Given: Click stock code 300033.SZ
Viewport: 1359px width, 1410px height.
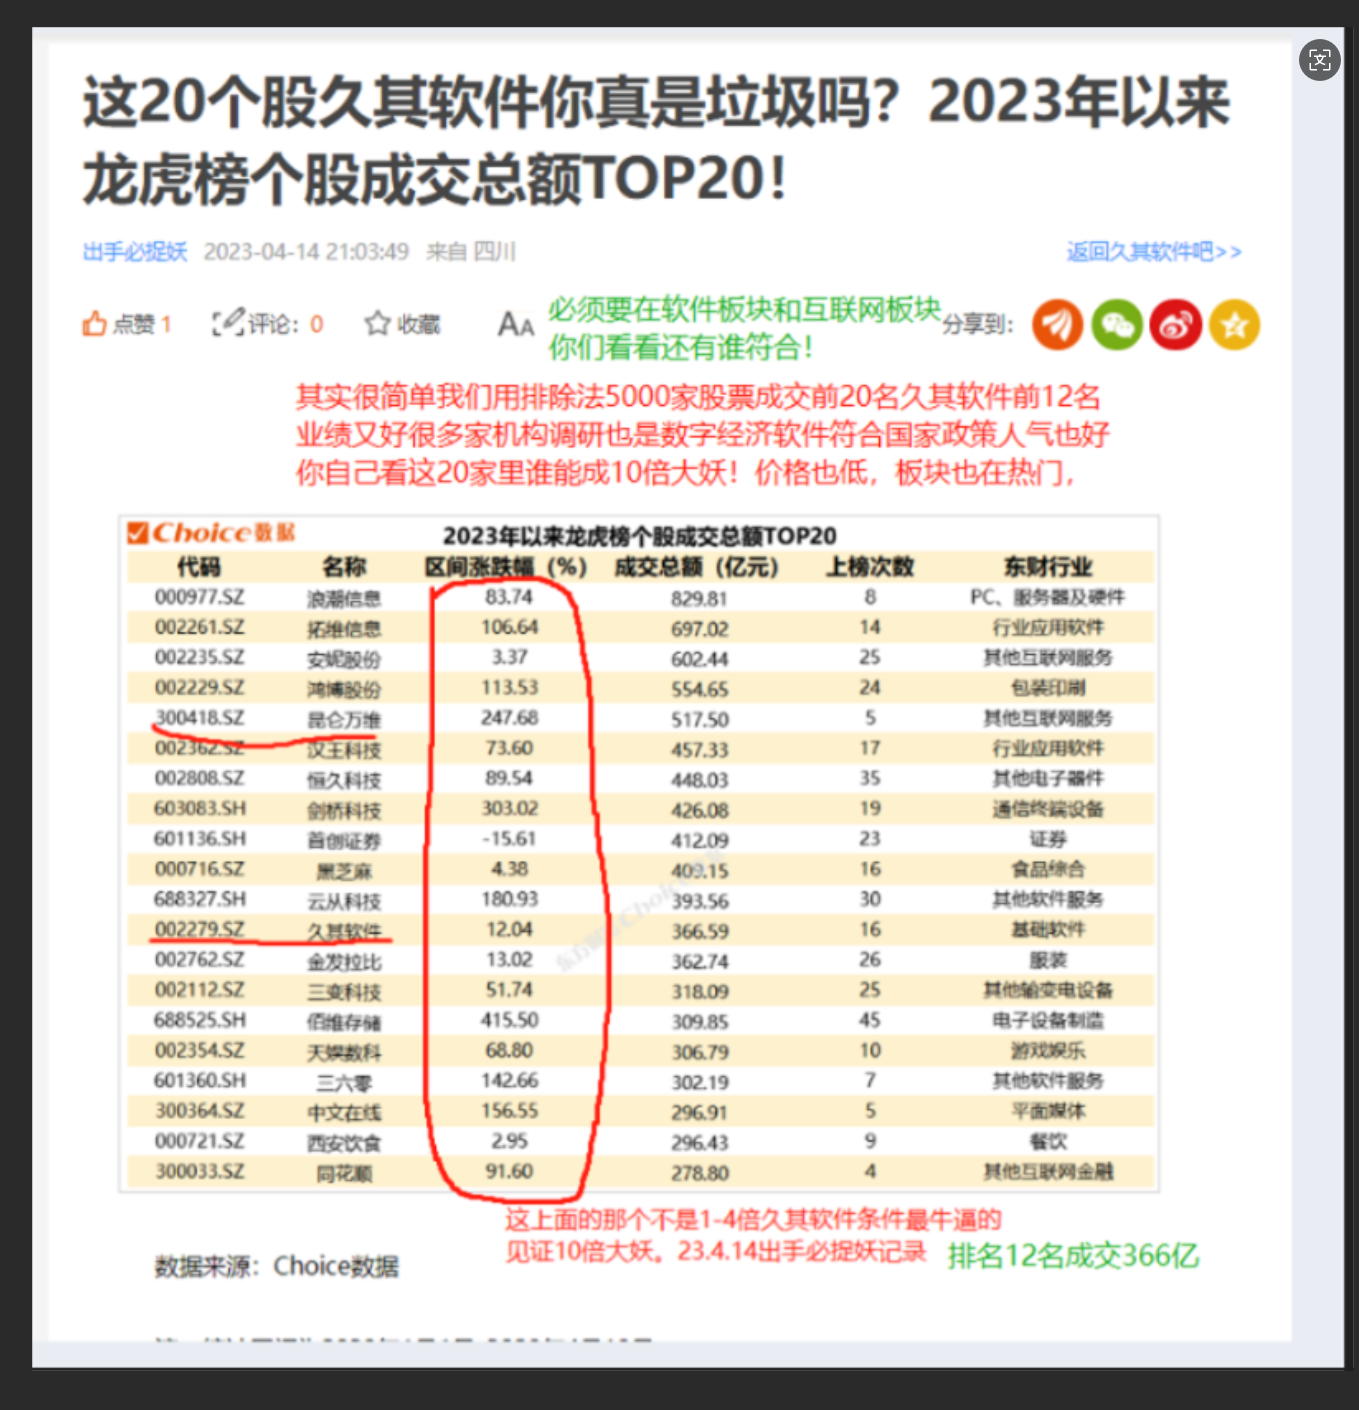Looking at the screenshot, I should pos(199,1171).
